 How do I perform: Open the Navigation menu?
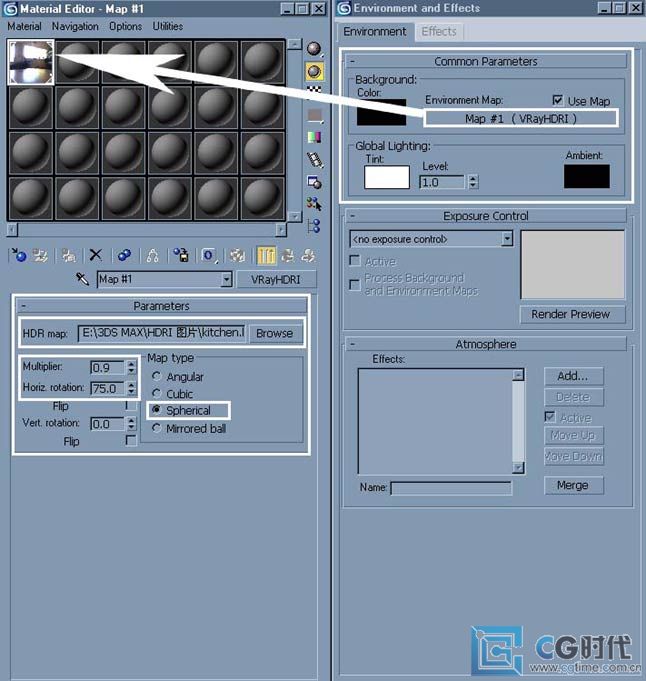click(75, 26)
